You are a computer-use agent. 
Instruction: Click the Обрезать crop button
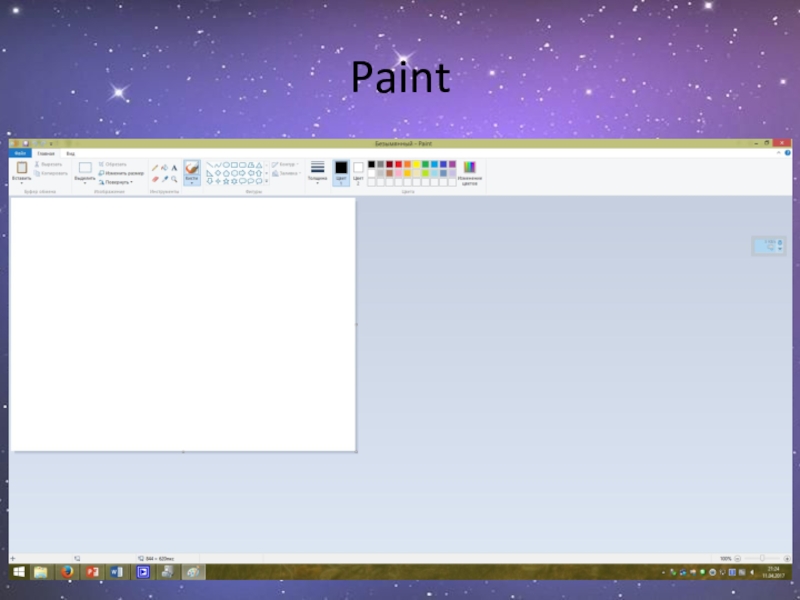(112, 164)
